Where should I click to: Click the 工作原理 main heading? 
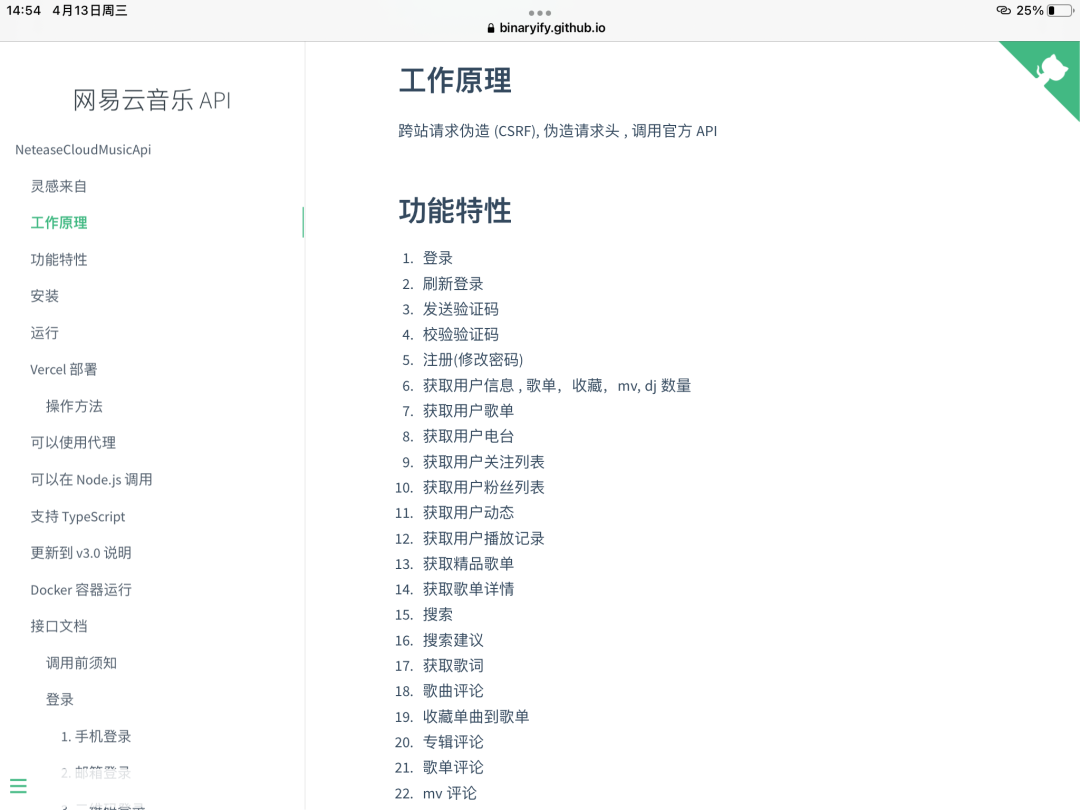tap(455, 81)
